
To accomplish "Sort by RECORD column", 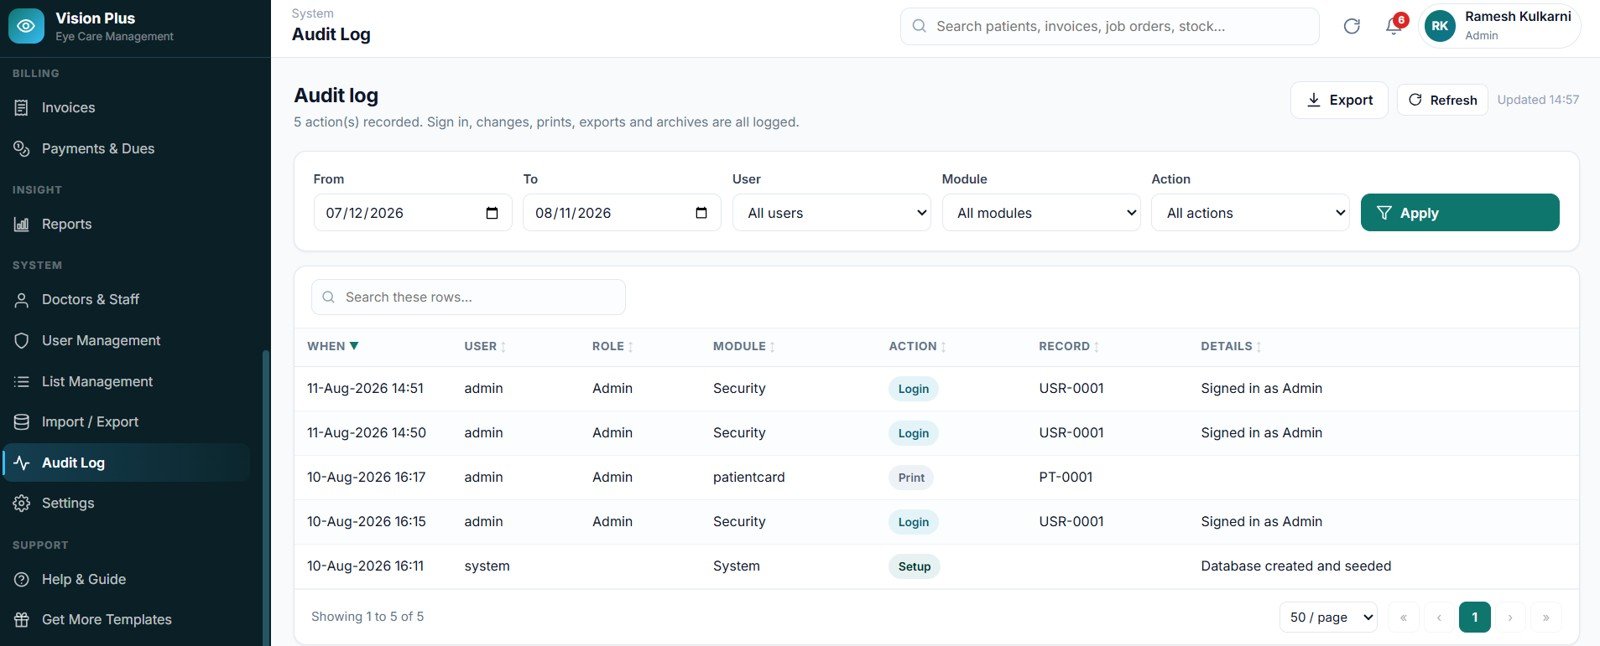I will [x=1069, y=346].
